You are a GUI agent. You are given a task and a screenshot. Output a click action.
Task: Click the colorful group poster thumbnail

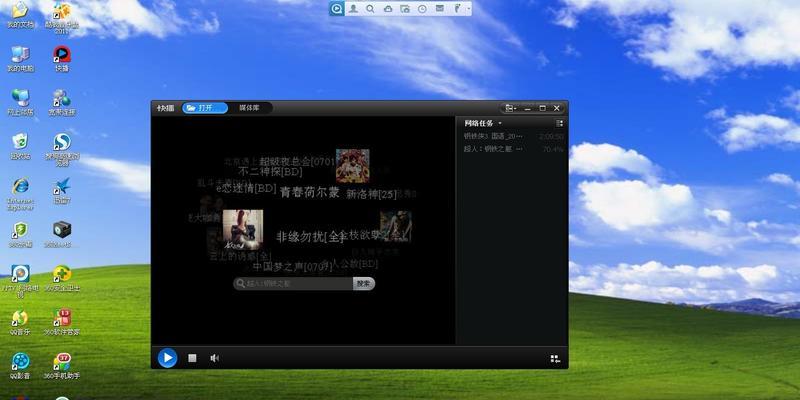[353, 166]
